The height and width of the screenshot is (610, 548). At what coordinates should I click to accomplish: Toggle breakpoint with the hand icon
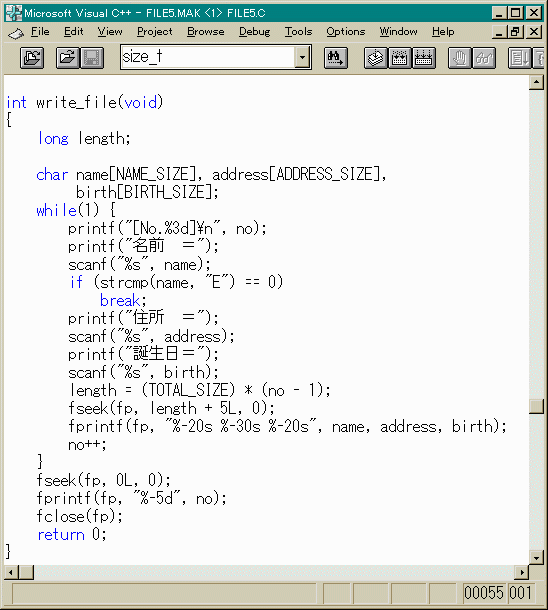pos(460,58)
